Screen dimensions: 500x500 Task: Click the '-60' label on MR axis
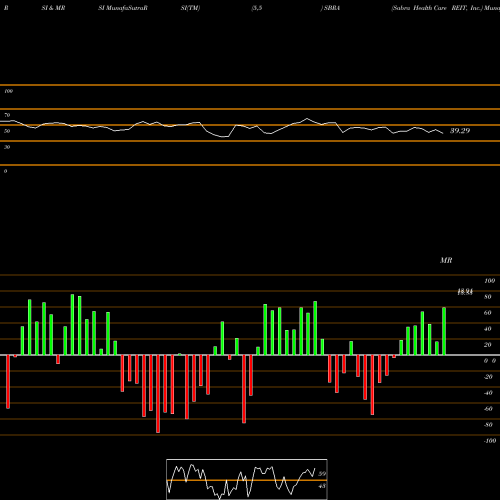pyautogui.click(x=488, y=409)
